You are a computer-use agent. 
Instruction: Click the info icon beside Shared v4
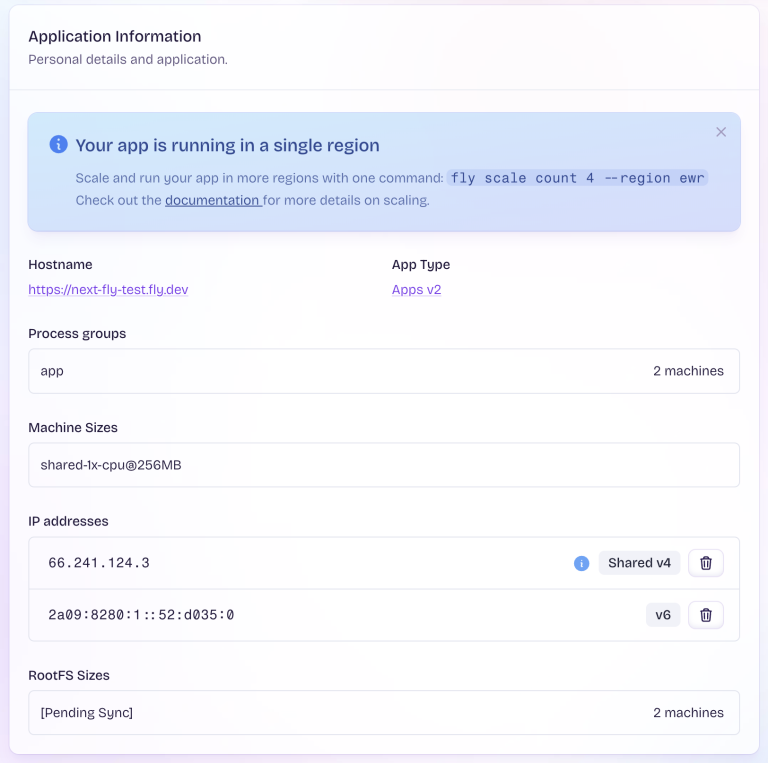581,563
